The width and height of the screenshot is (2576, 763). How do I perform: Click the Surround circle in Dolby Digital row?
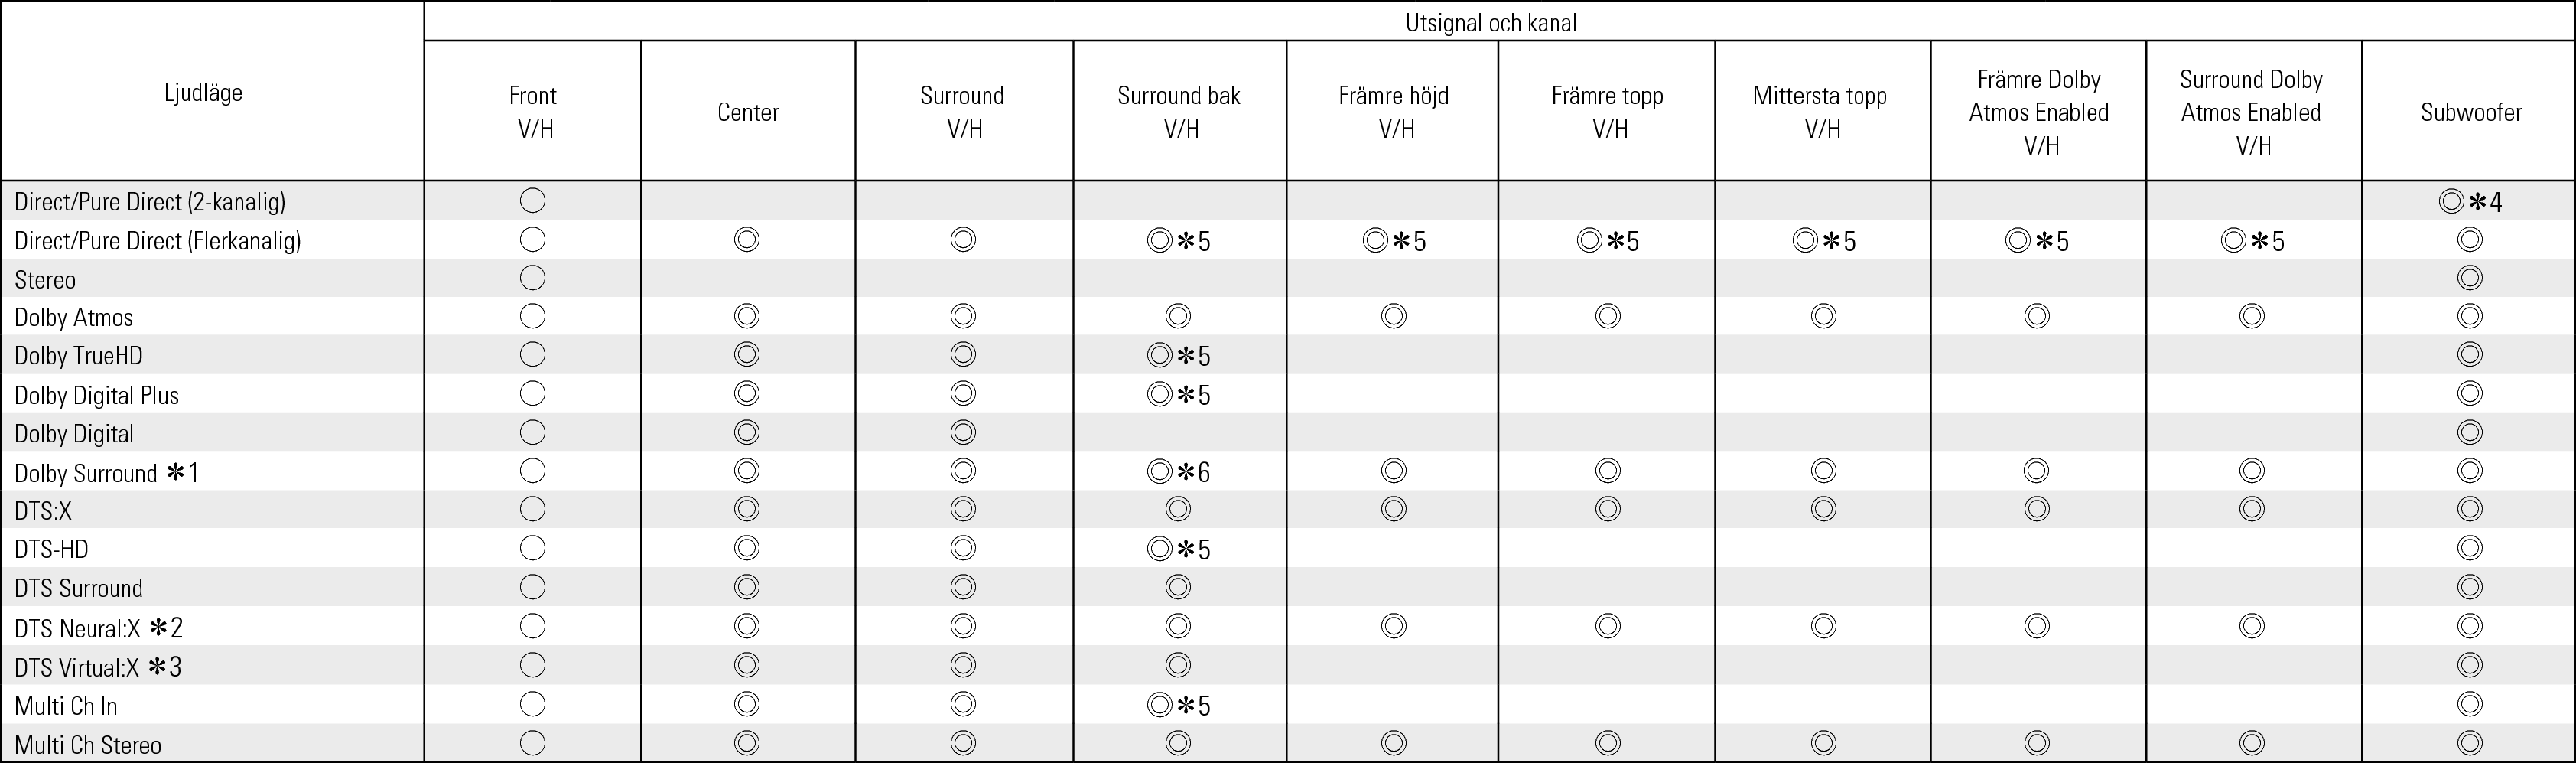click(963, 433)
